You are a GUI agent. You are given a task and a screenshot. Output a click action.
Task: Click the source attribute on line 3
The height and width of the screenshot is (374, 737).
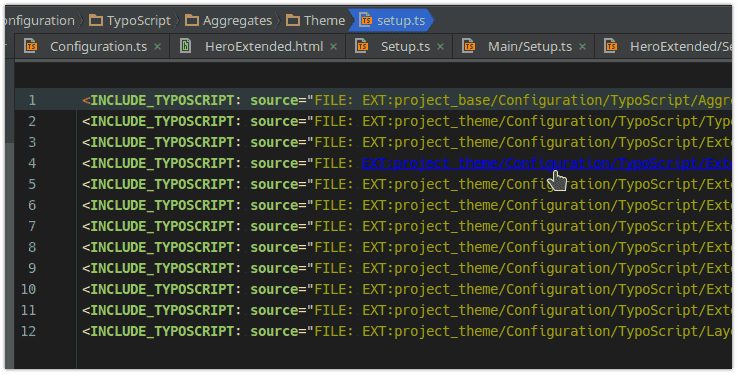(274, 142)
